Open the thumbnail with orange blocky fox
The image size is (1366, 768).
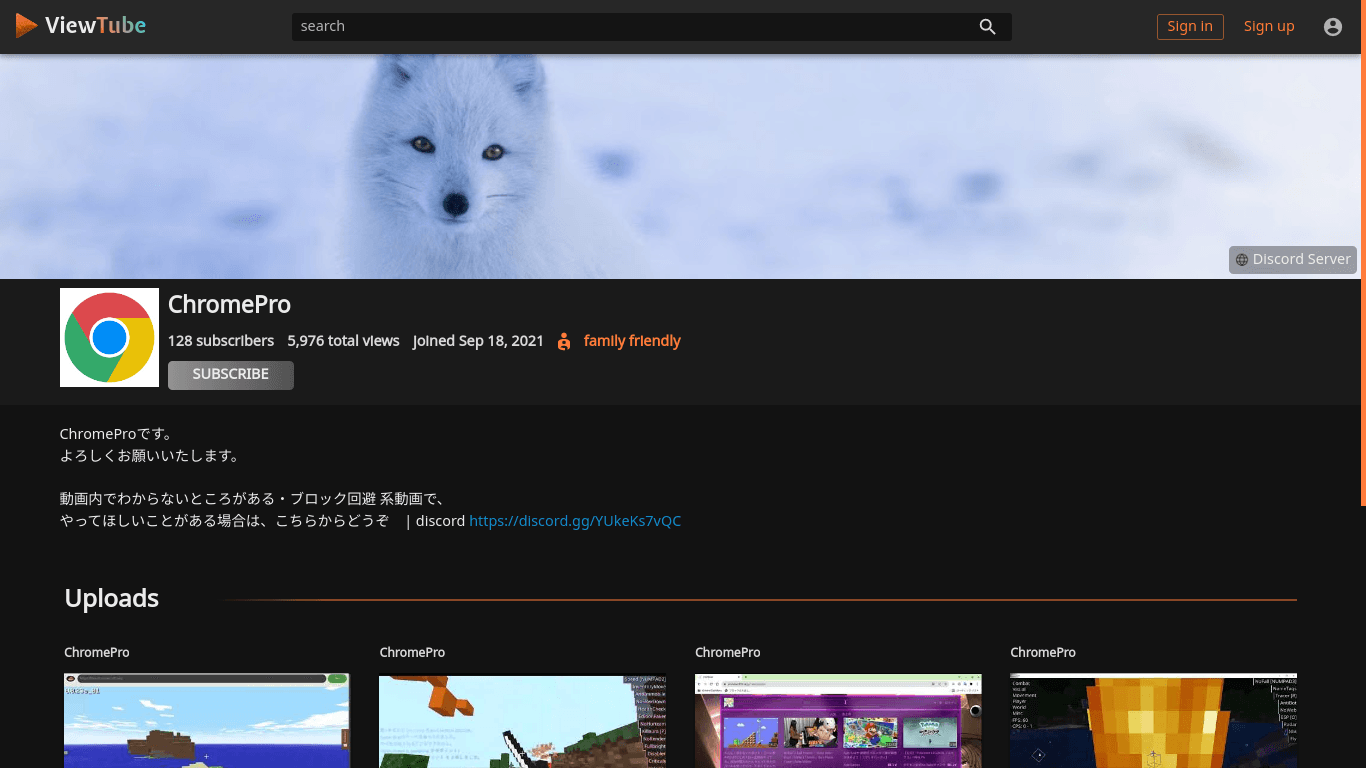click(522, 720)
